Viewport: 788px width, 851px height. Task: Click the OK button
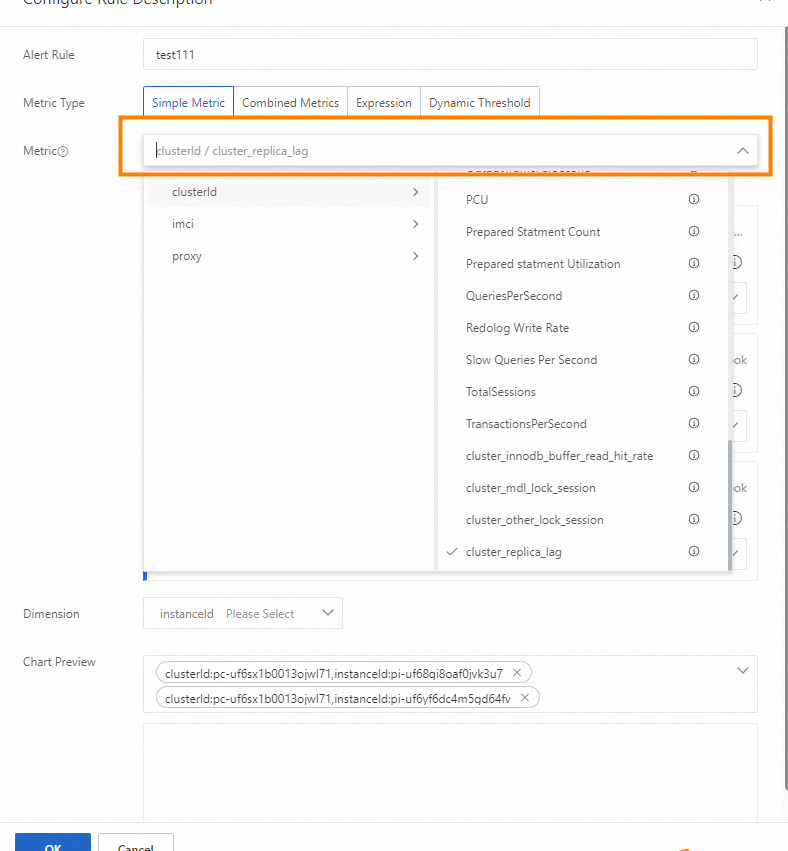click(53, 842)
